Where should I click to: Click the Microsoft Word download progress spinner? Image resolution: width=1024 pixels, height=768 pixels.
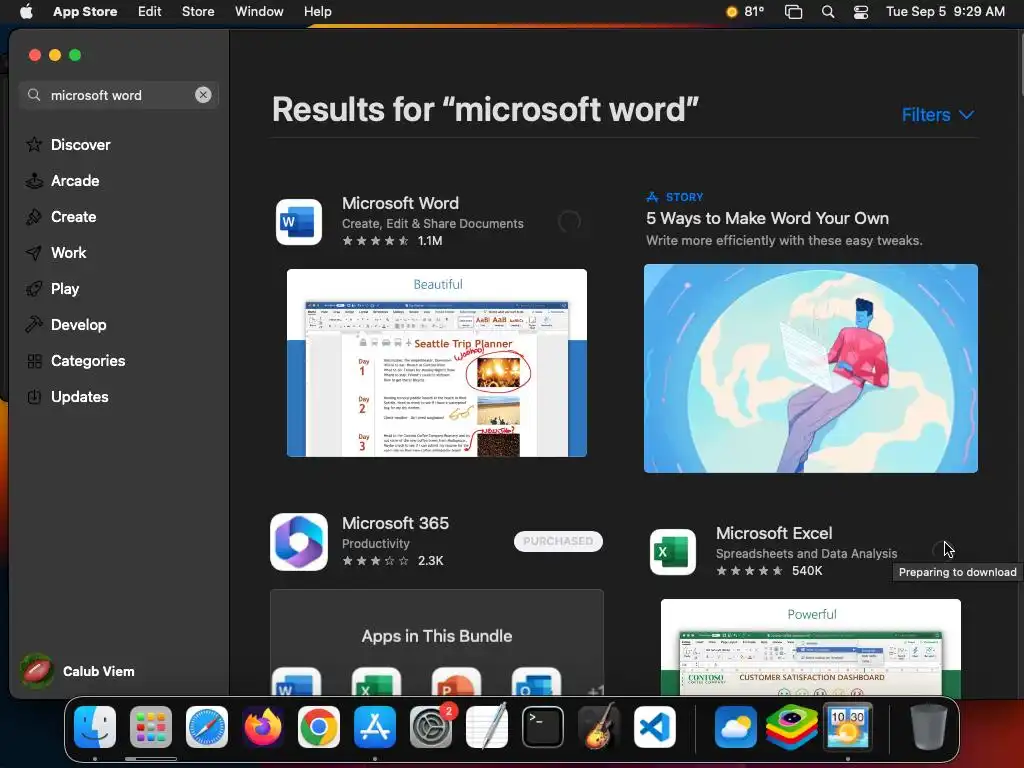click(x=569, y=222)
